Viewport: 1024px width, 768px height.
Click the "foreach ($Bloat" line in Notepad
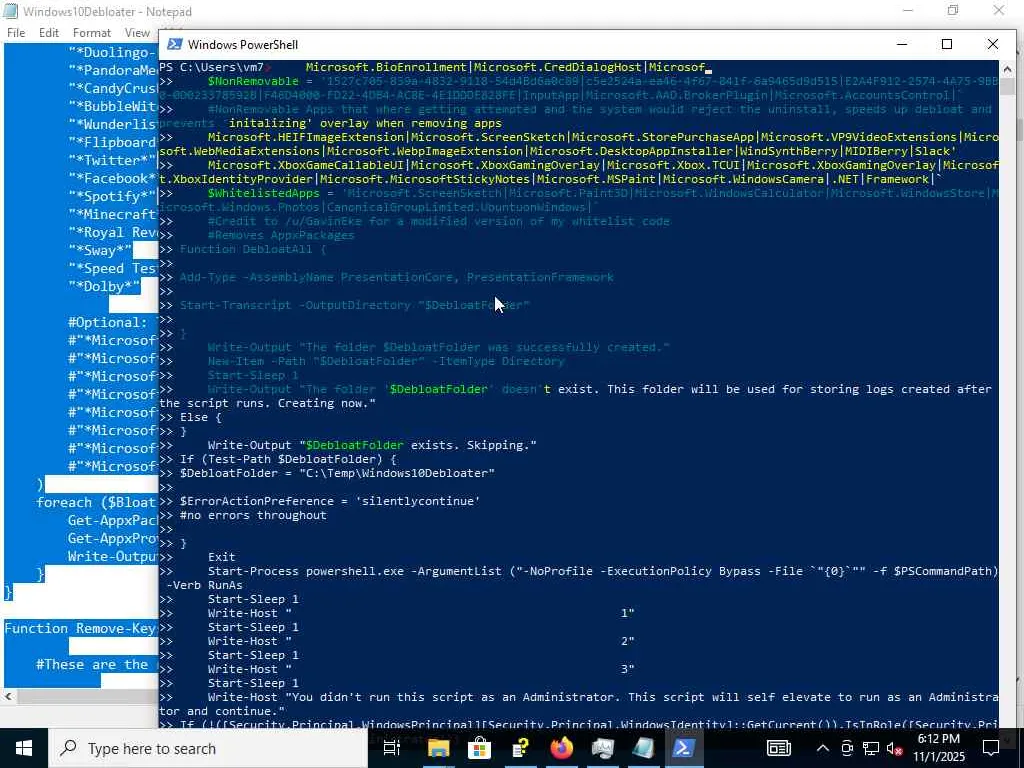[96, 502]
